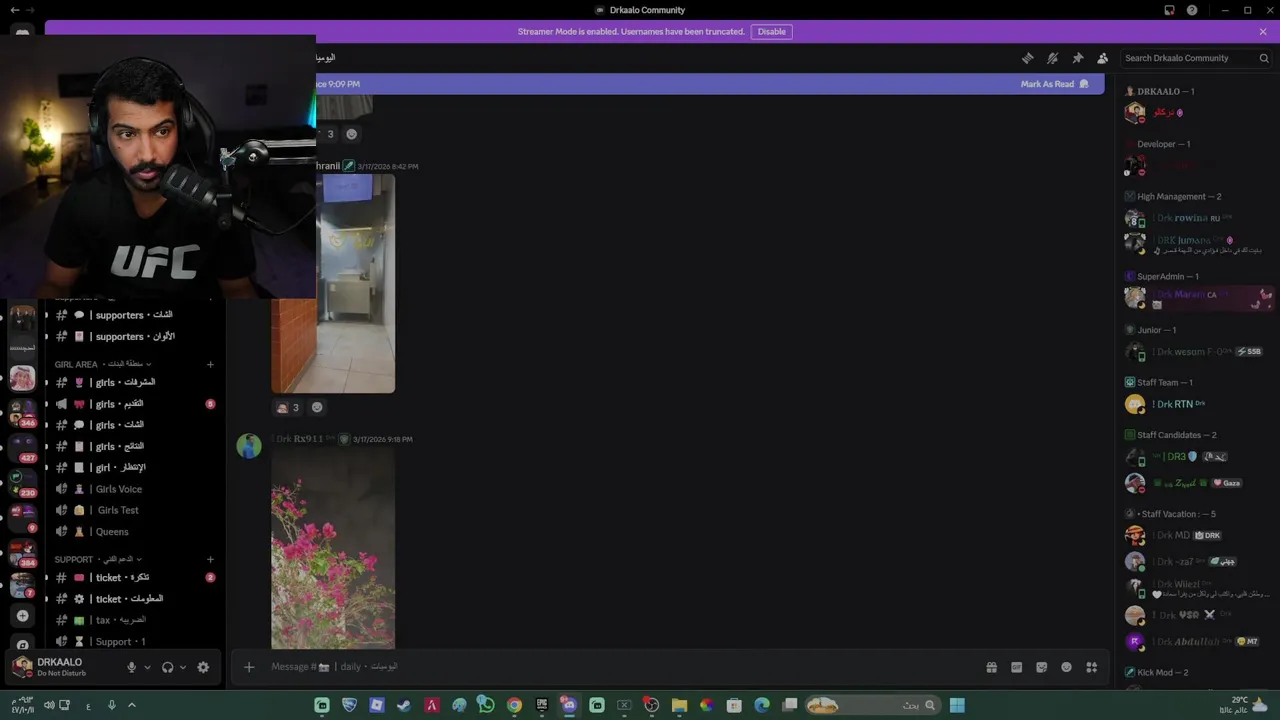Image resolution: width=1280 pixels, height=720 pixels.
Task: Go back with the title bar arrow
Action: coord(14,10)
